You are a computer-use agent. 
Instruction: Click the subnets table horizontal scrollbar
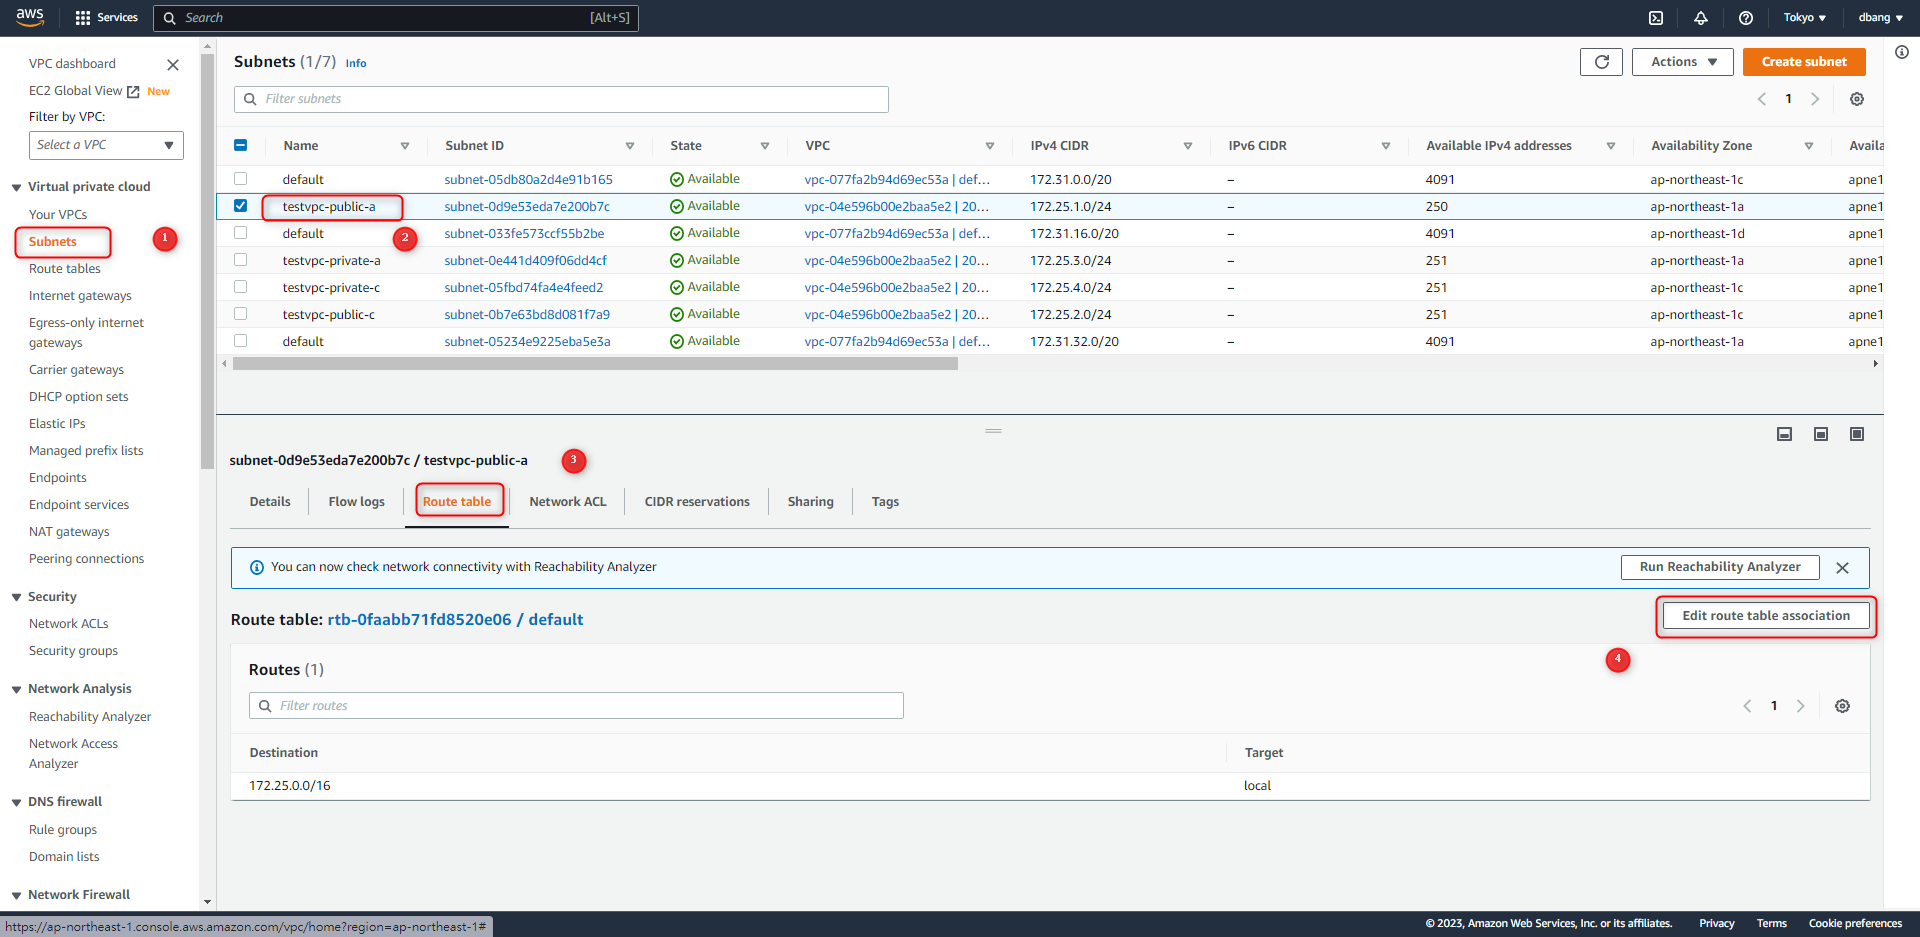pos(595,364)
